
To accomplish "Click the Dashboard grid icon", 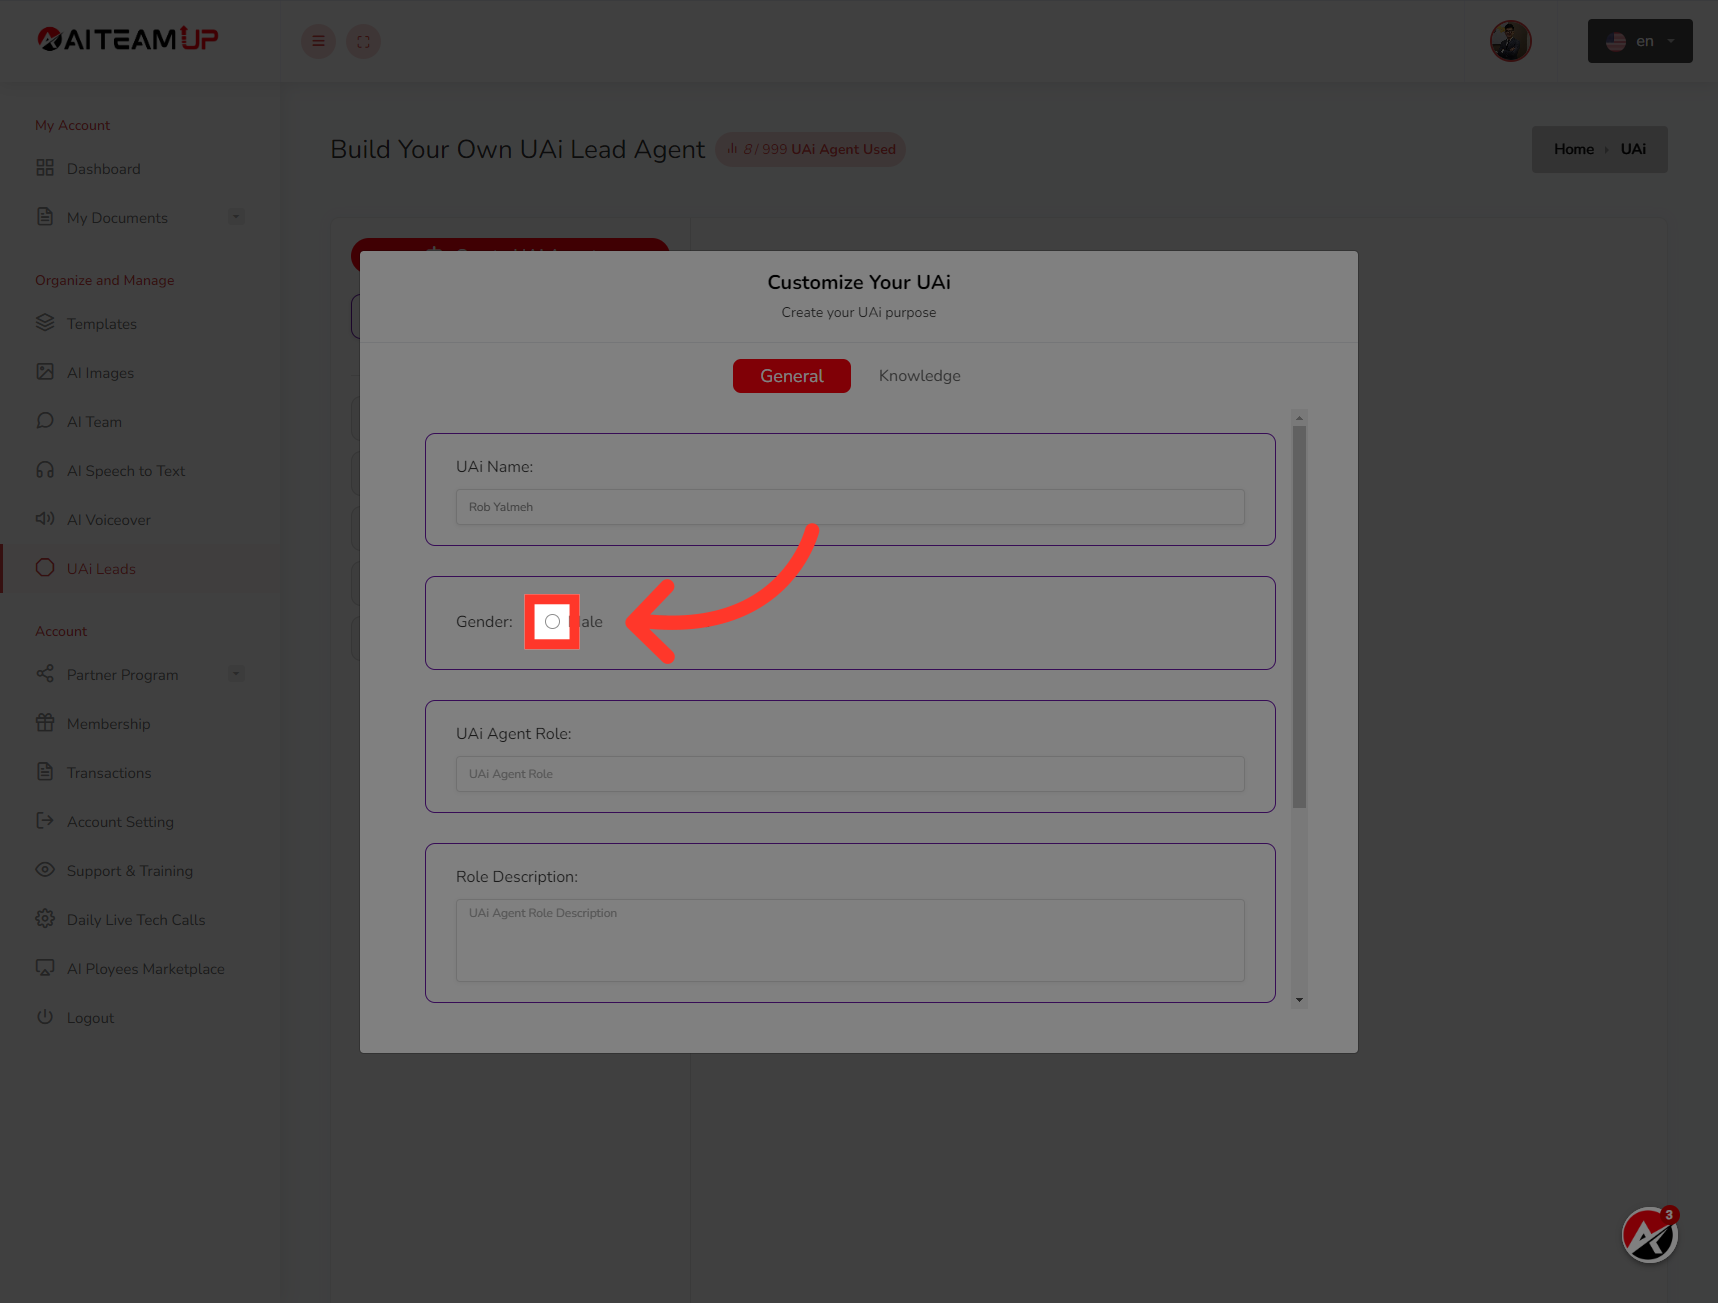I will pos(45,168).
